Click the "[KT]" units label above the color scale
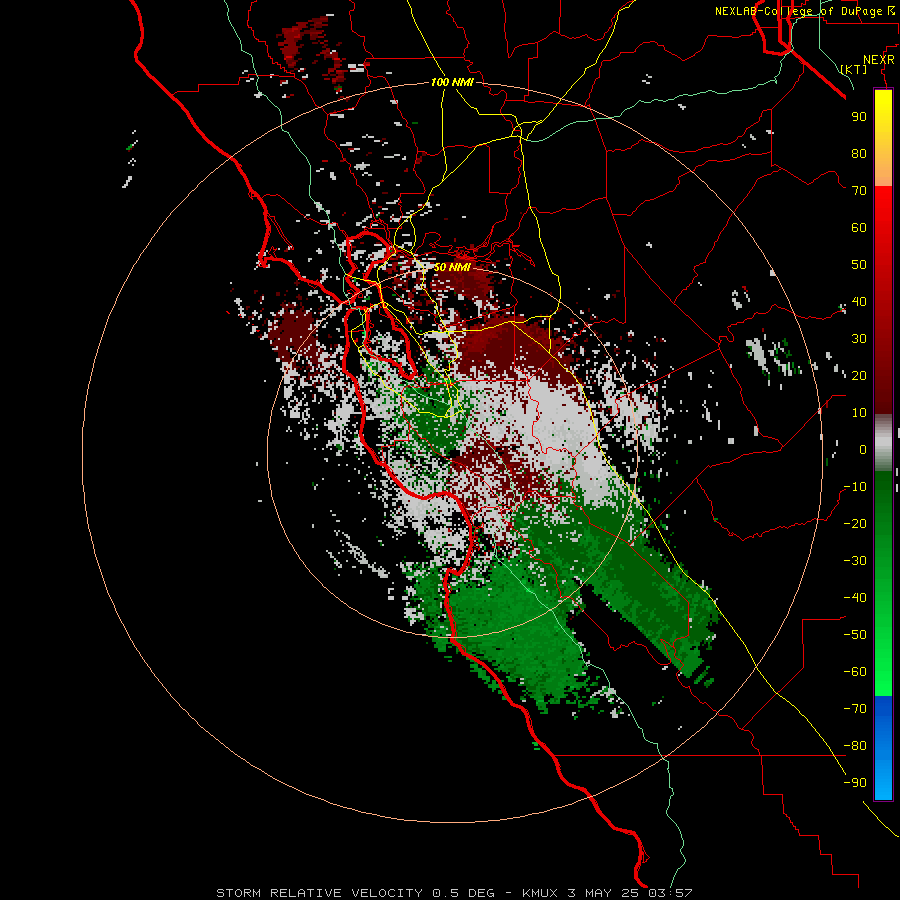 click(x=854, y=69)
